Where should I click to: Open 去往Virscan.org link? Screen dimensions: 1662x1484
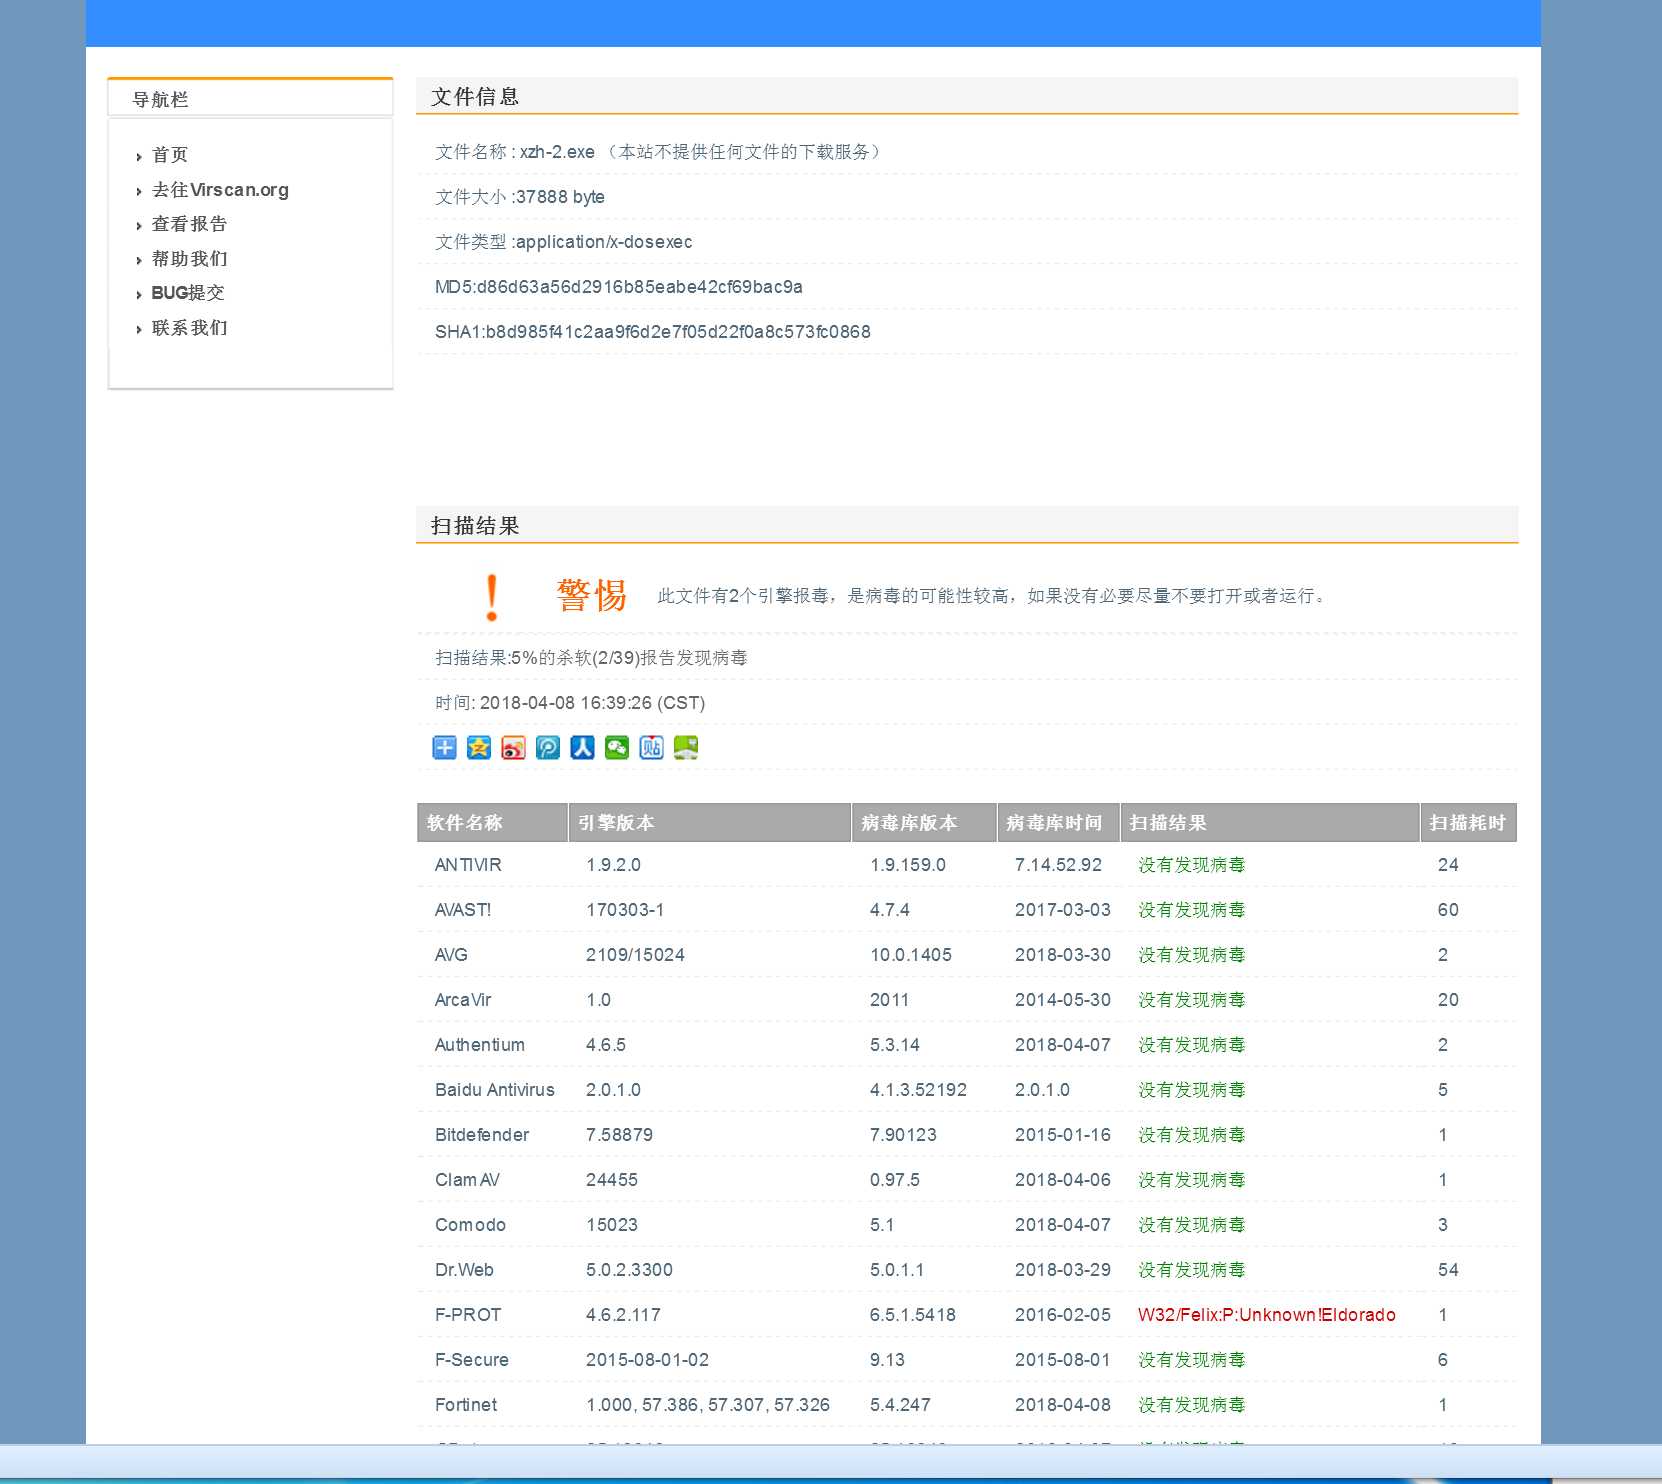(220, 190)
